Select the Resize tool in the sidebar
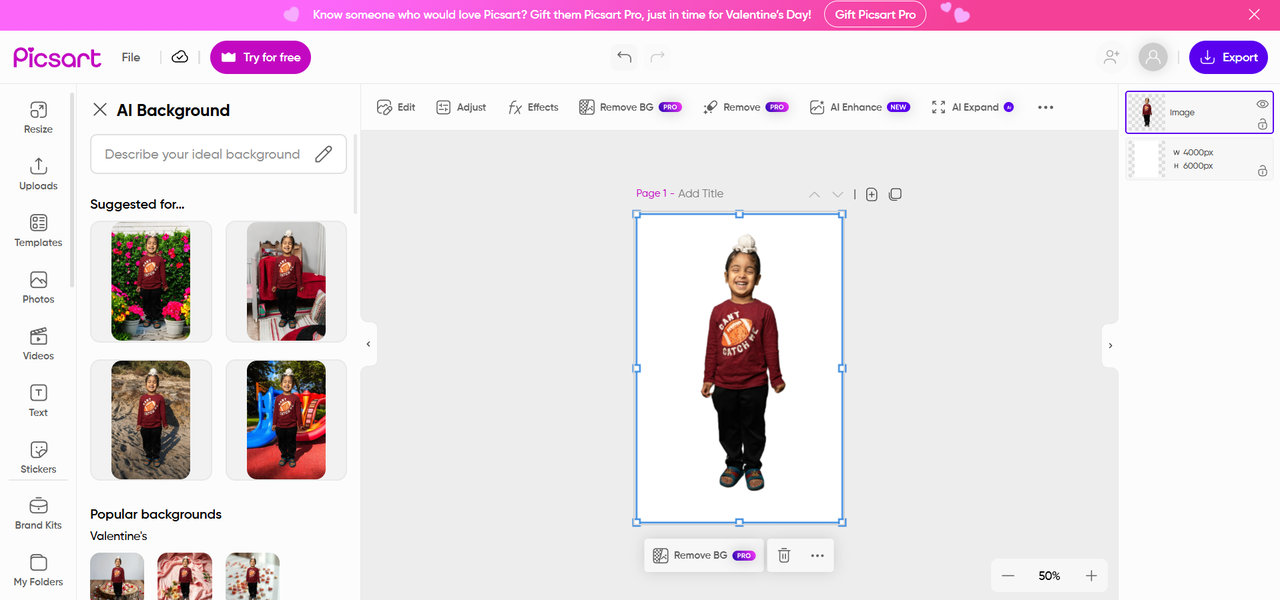Screen dimensions: 1280x600 coord(37,117)
